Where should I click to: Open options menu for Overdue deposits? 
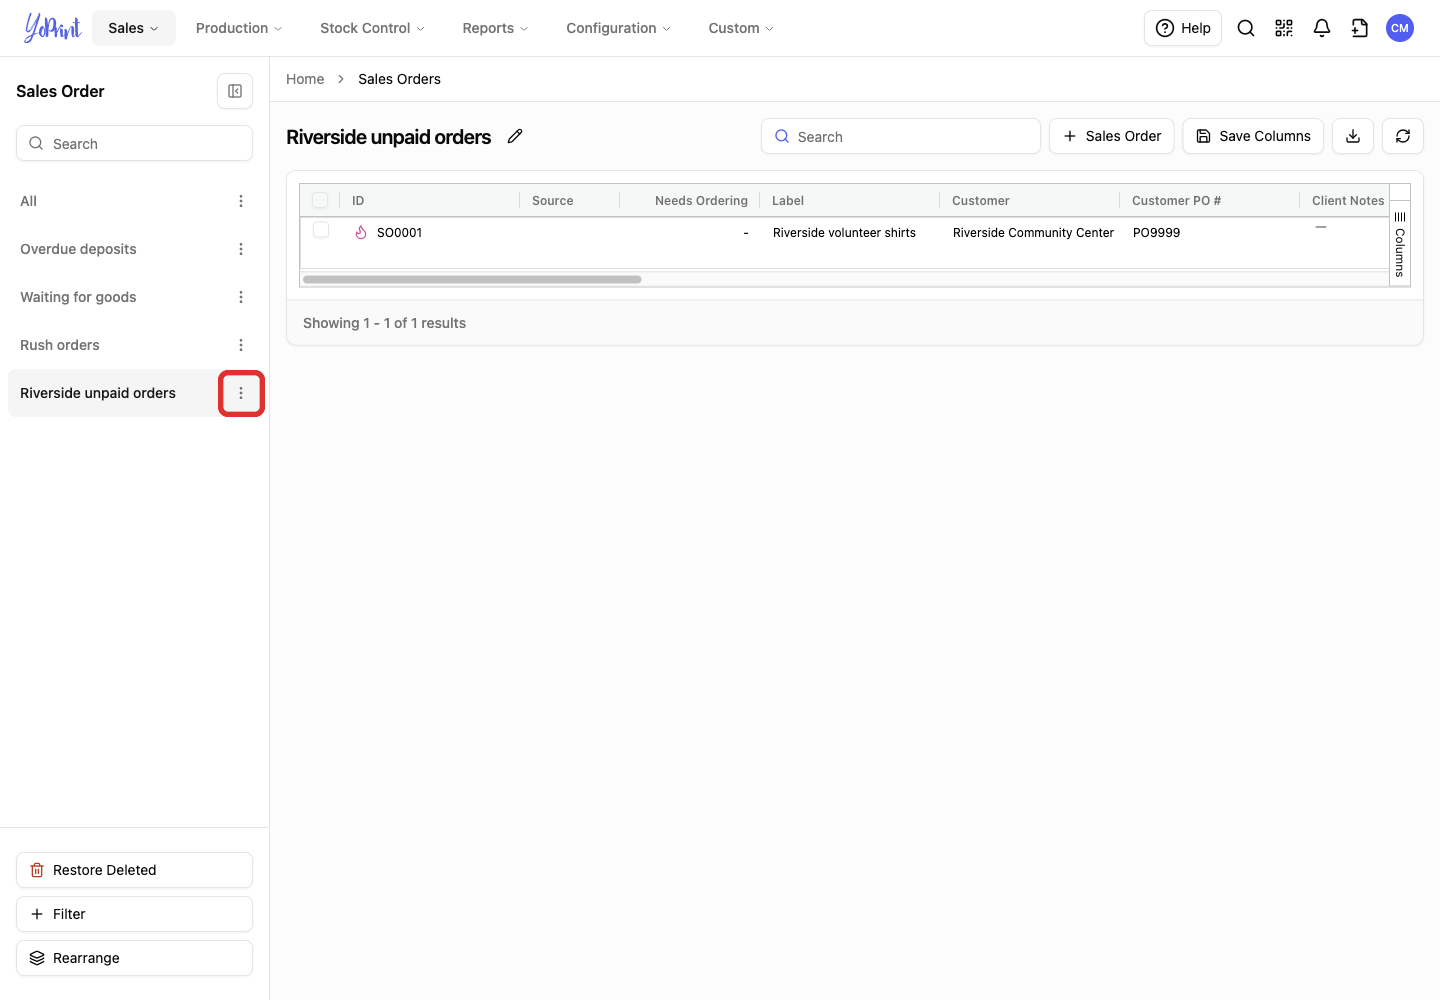[241, 249]
